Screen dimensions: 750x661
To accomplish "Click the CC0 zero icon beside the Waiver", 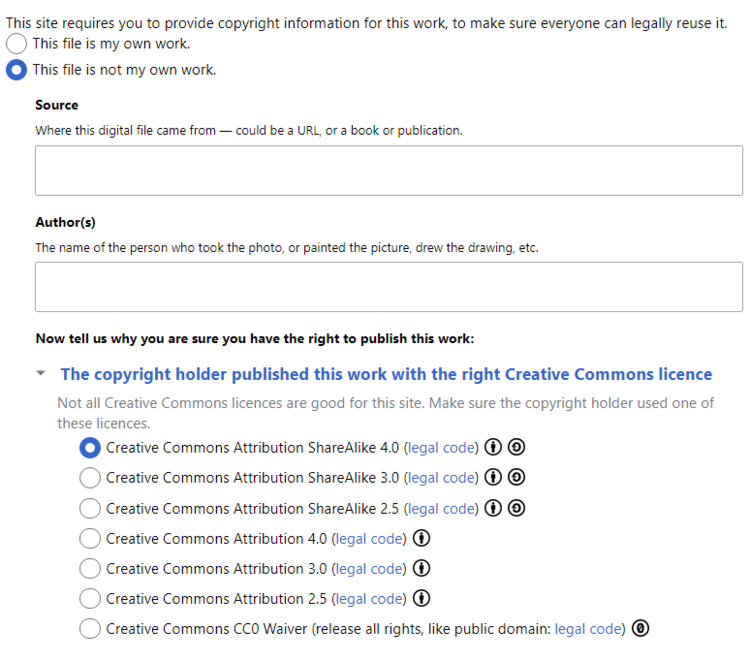I will [640, 628].
